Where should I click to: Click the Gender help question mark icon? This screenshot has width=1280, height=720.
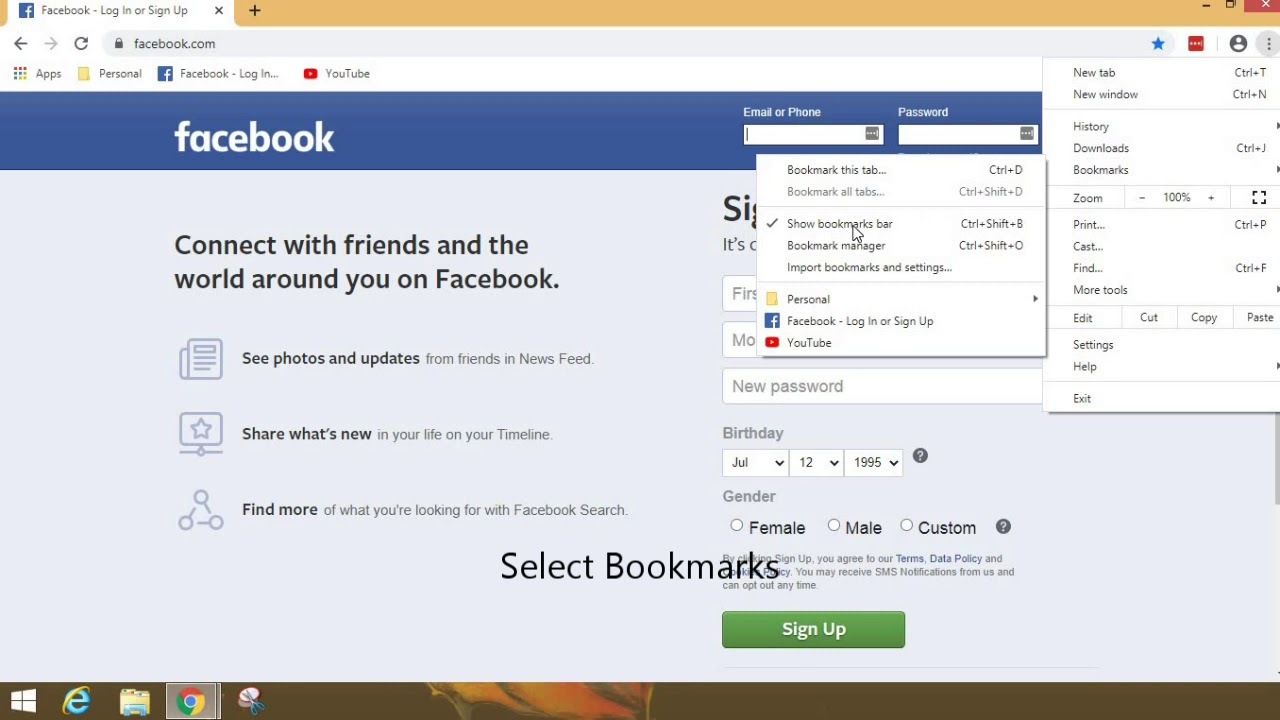(x=1003, y=527)
